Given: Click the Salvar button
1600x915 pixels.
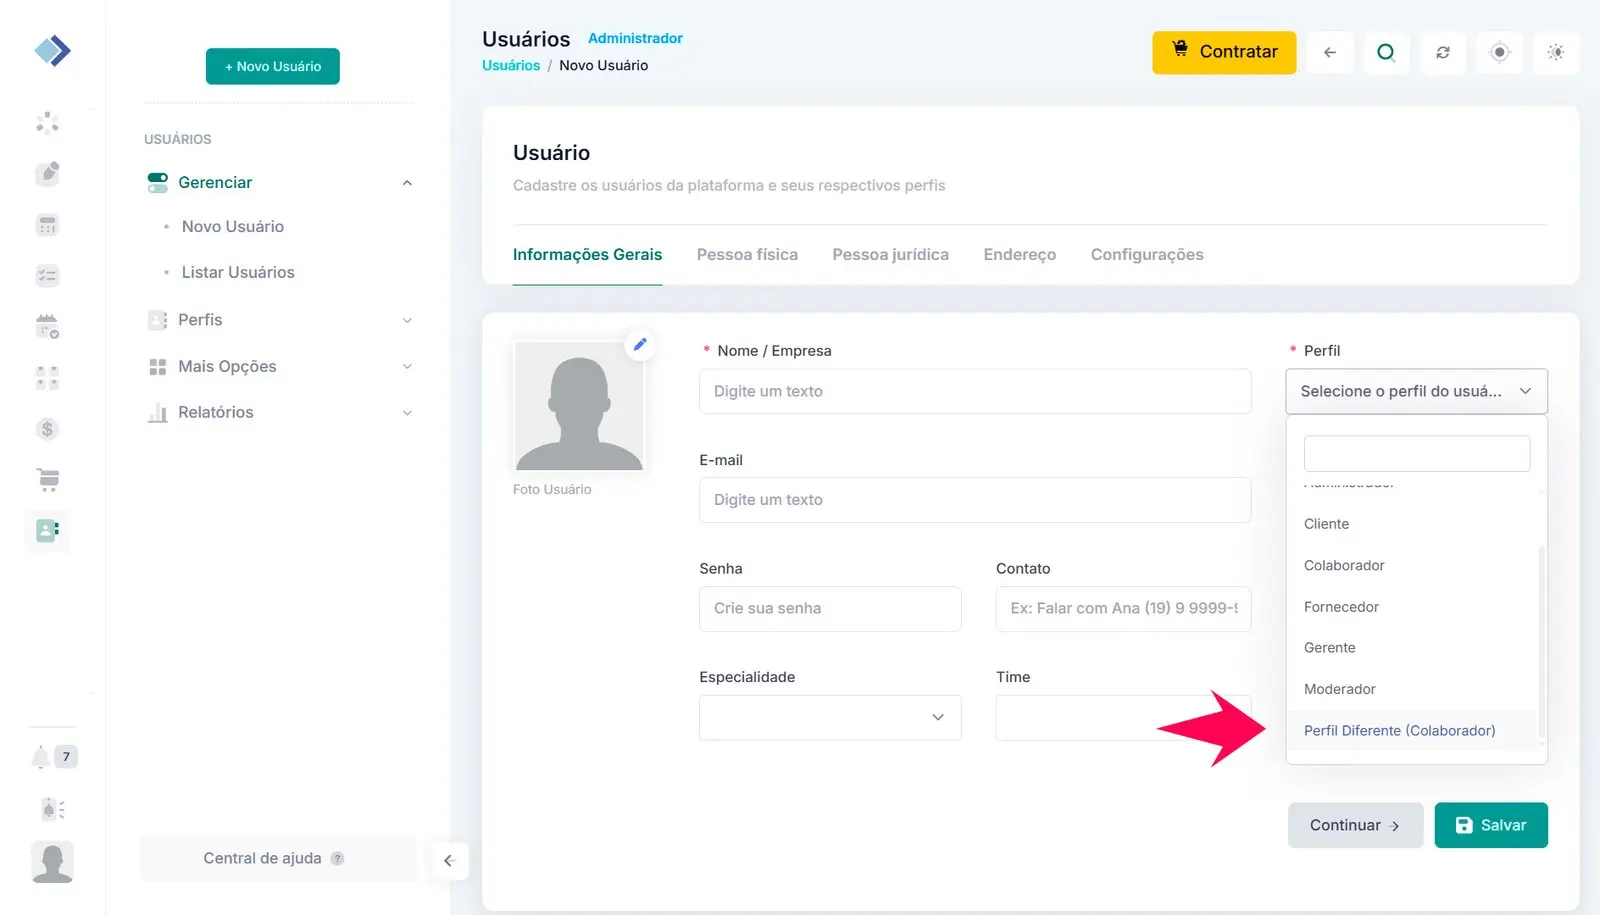Looking at the screenshot, I should [1490, 826].
